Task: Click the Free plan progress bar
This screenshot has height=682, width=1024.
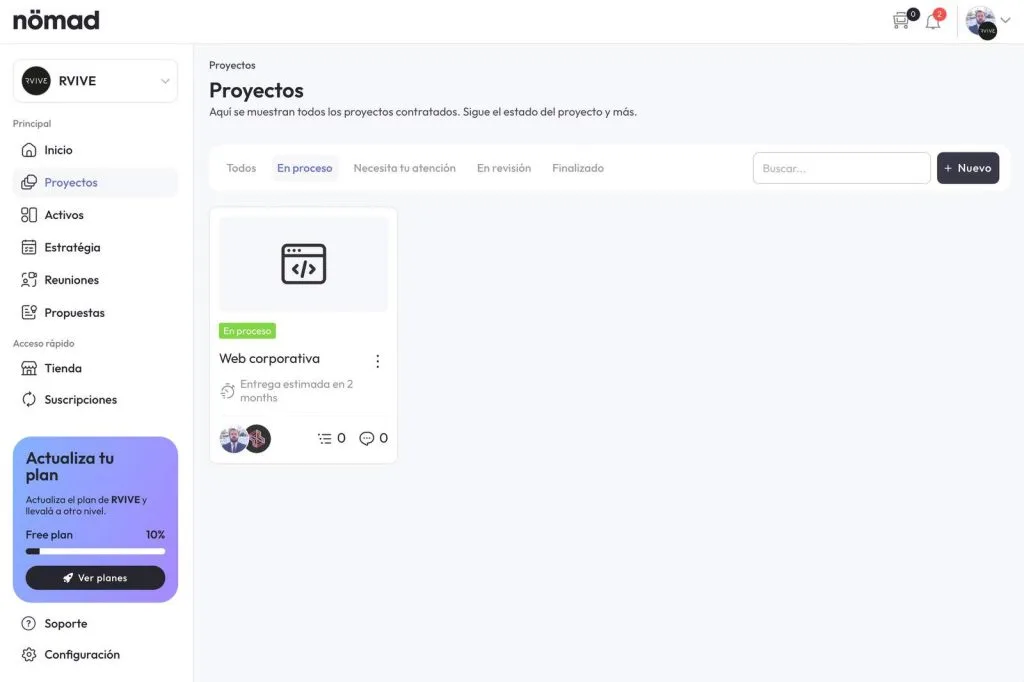Action: [95, 551]
